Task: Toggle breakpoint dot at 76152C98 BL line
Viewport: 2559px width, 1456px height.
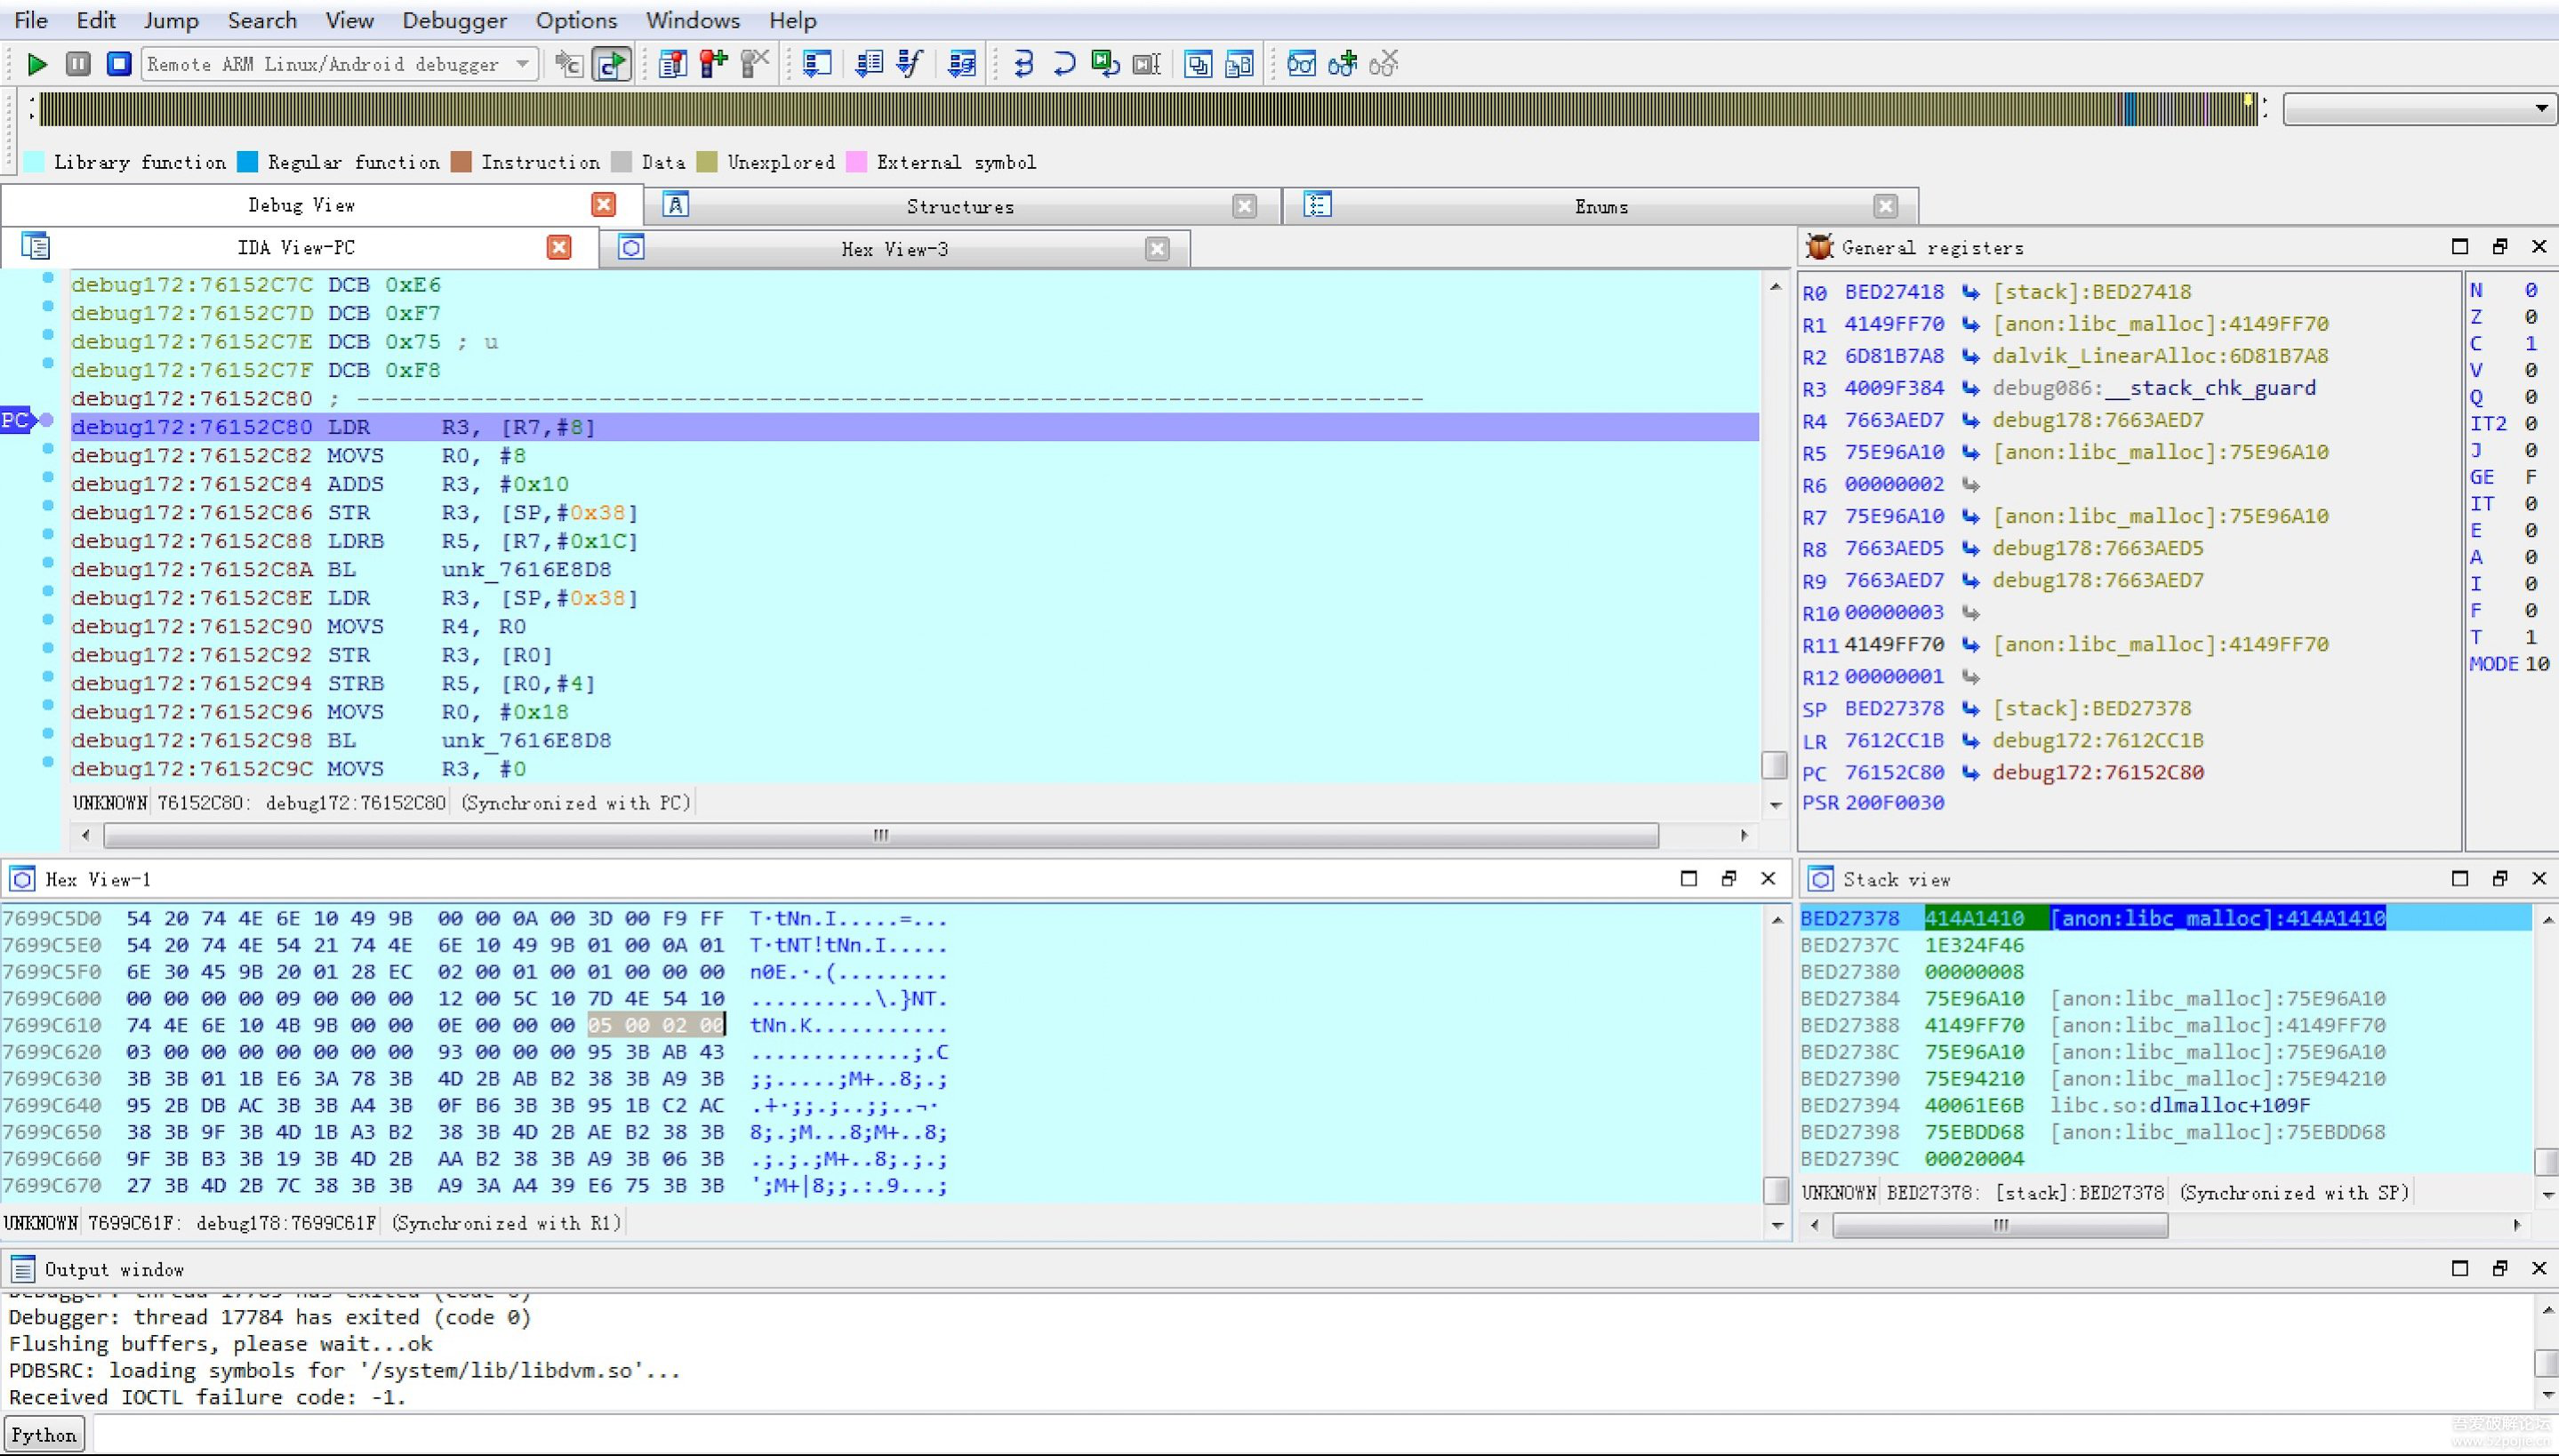Action: (47, 734)
